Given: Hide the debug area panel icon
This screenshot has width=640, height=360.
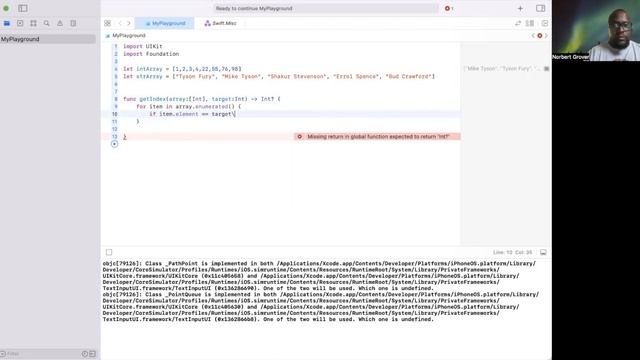Looking at the screenshot, I should [x=543, y=252].
